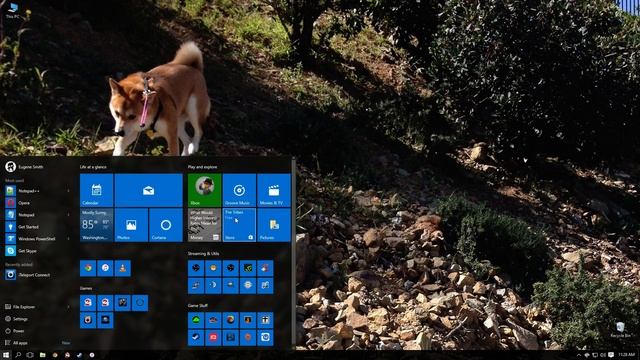
Task: Launch VLC cone tile
Action: (122, 268)
